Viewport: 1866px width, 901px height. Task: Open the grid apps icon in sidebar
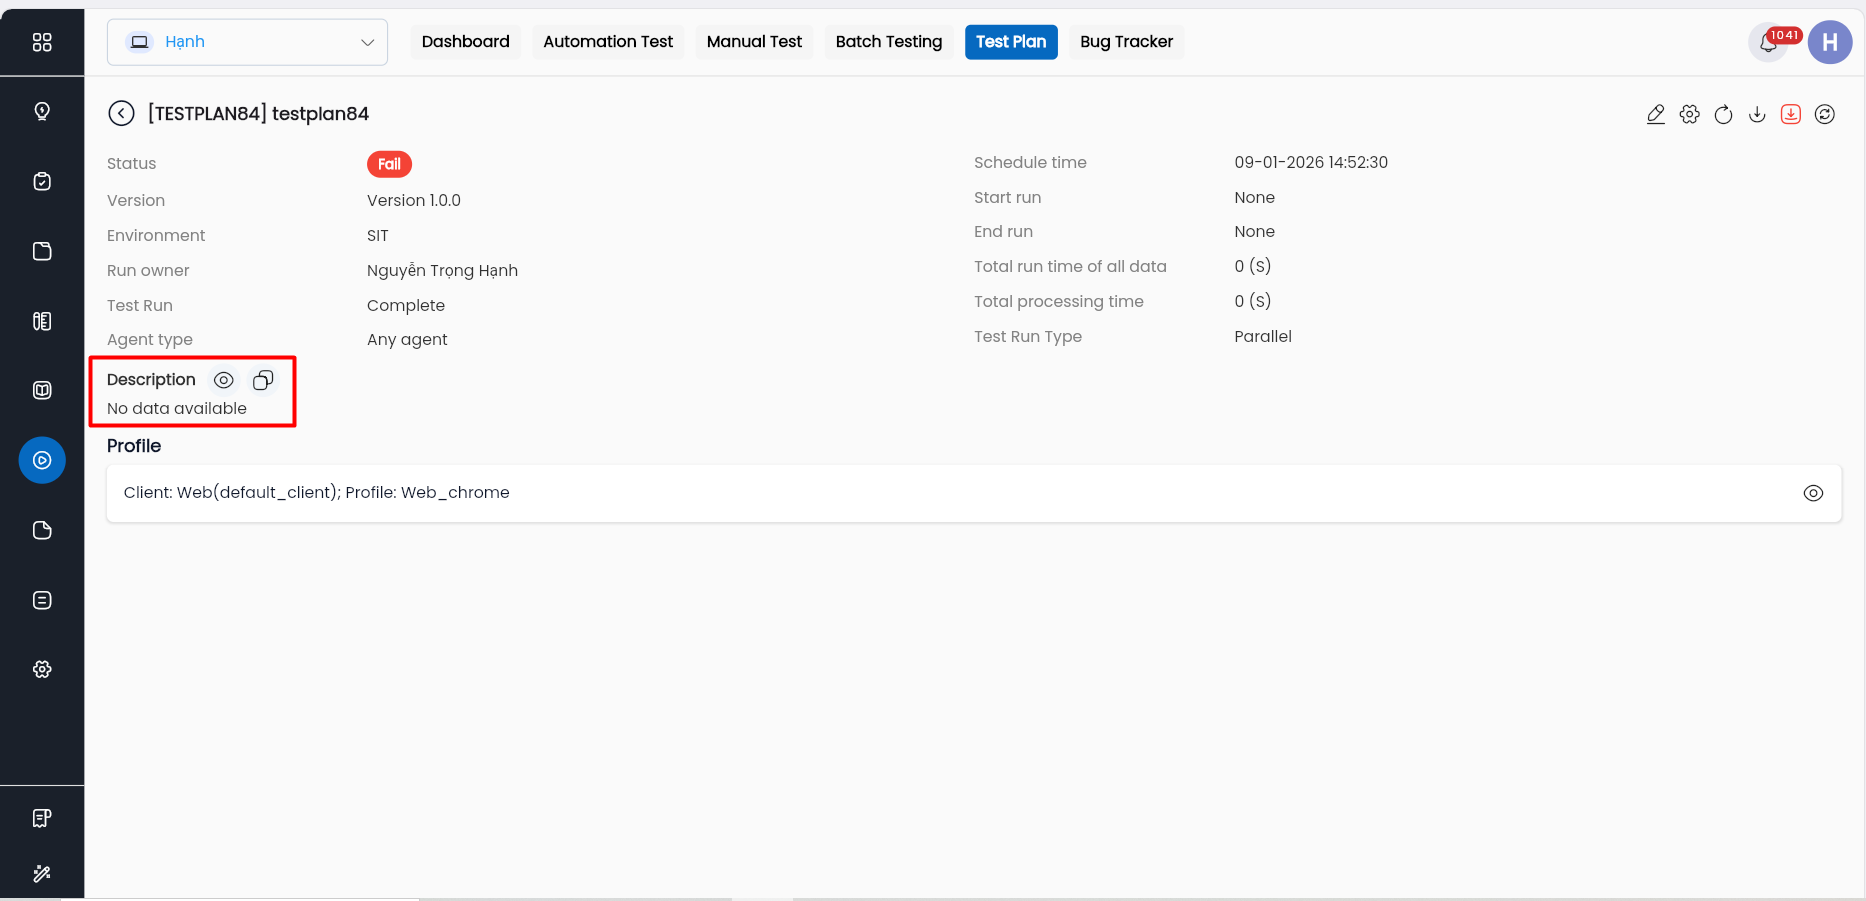[x=42, y=42]
